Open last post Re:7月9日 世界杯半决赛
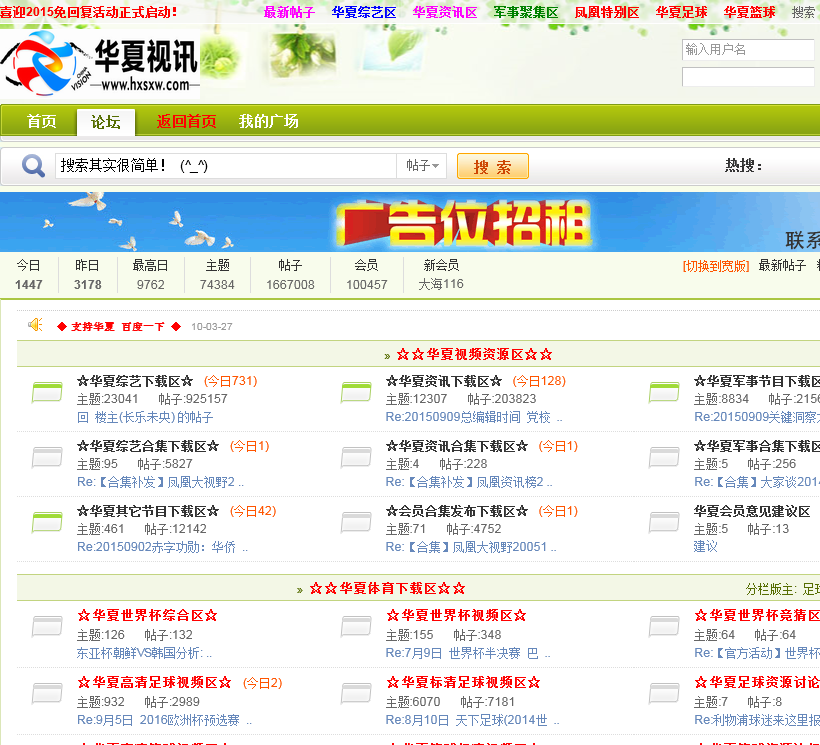This screenshot has width=820, height=745. tap(468, 653)
